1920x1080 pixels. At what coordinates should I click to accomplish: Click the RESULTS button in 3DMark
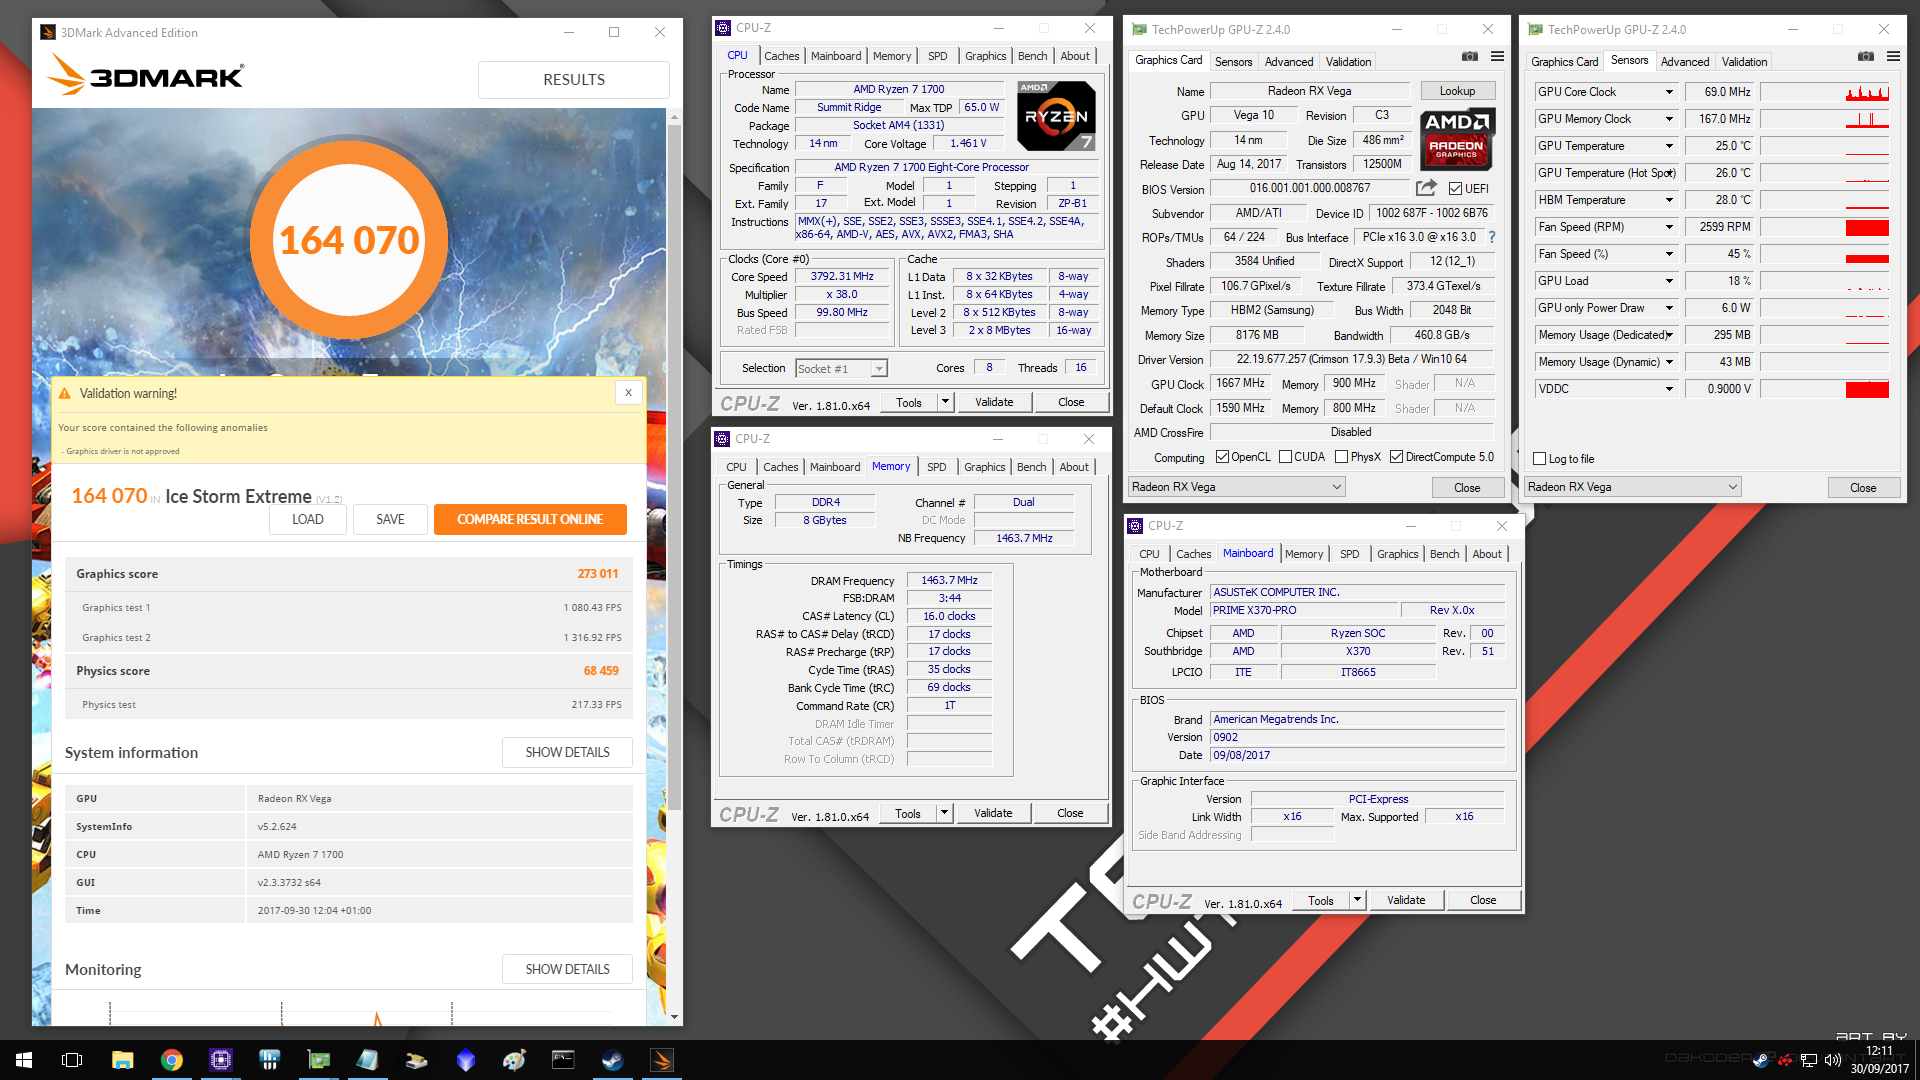pos(574,80)
